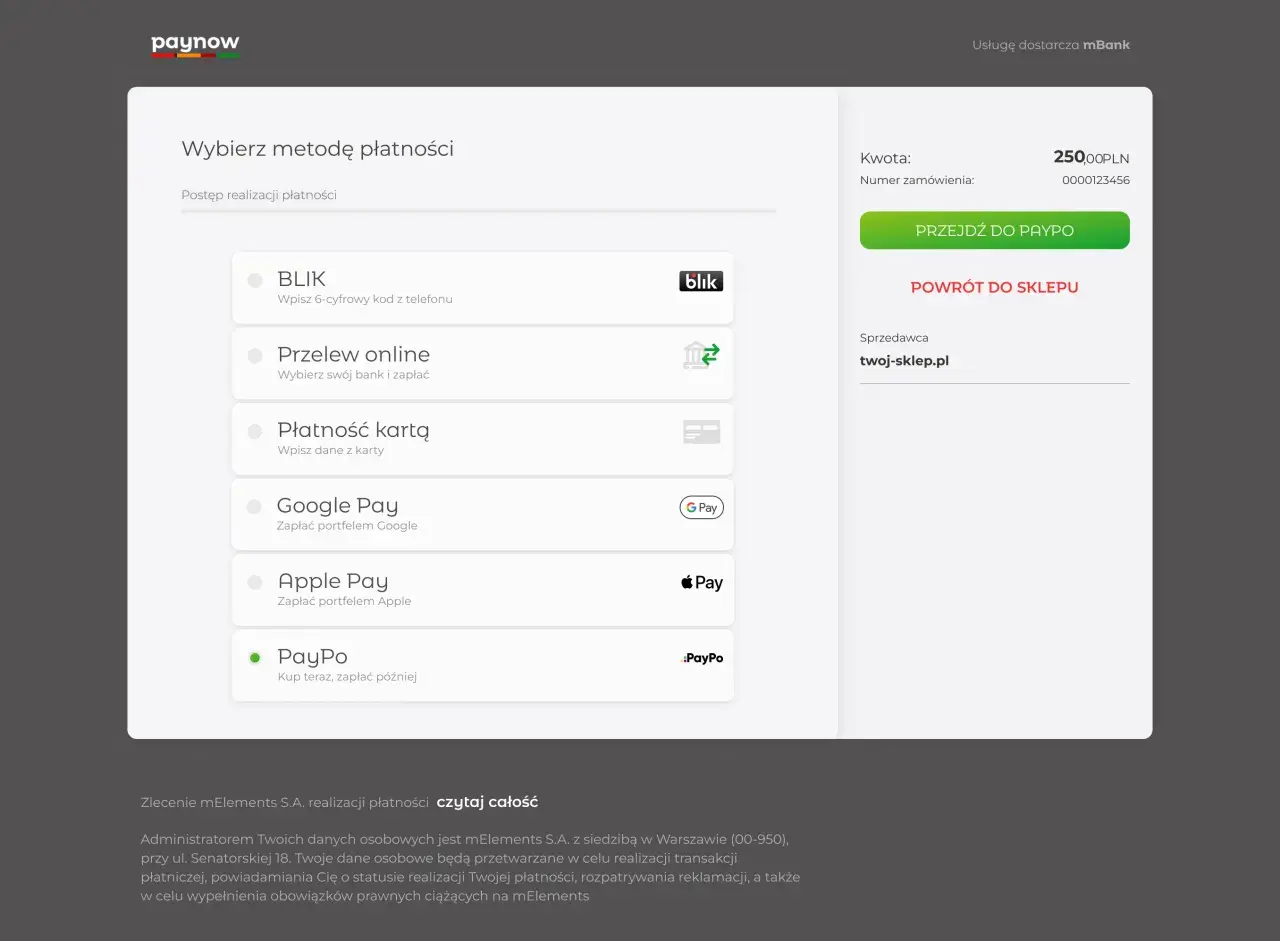Click the seller name twoj-sklep.pl
This screenshot has width=1280, height=941.
click(904, 360)
